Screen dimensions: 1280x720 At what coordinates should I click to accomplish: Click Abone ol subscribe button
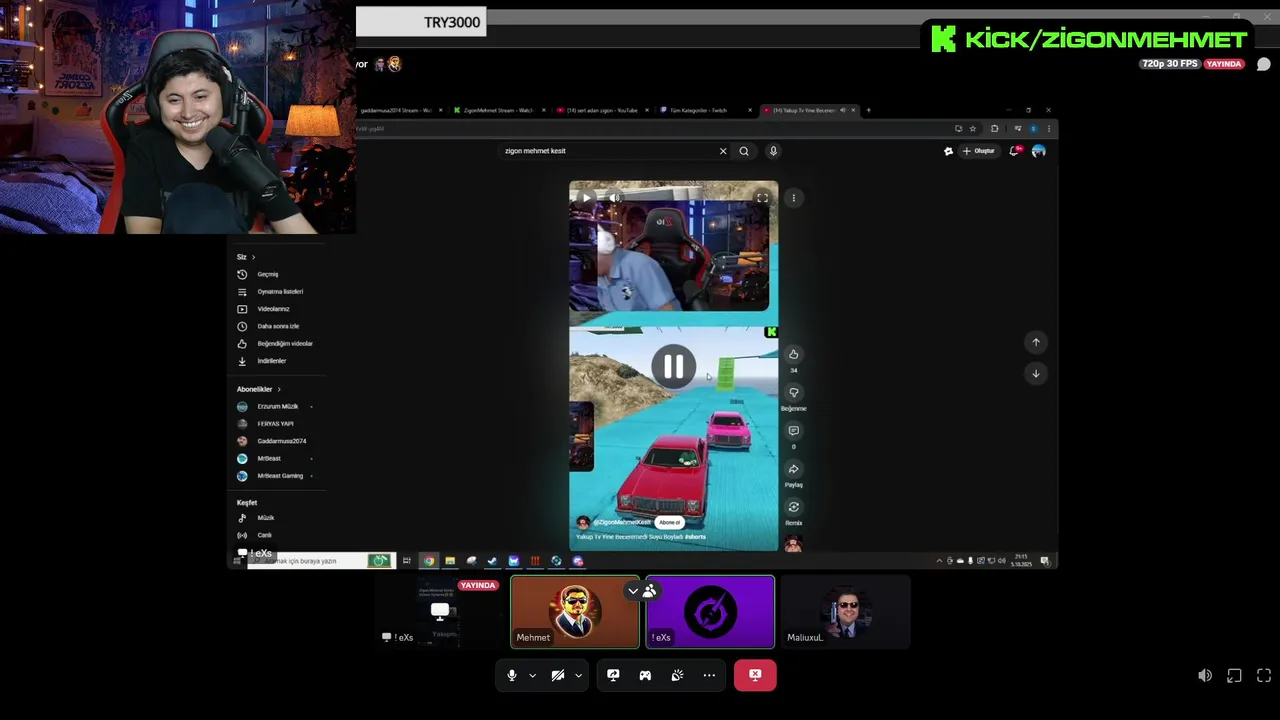click(670, 522)
